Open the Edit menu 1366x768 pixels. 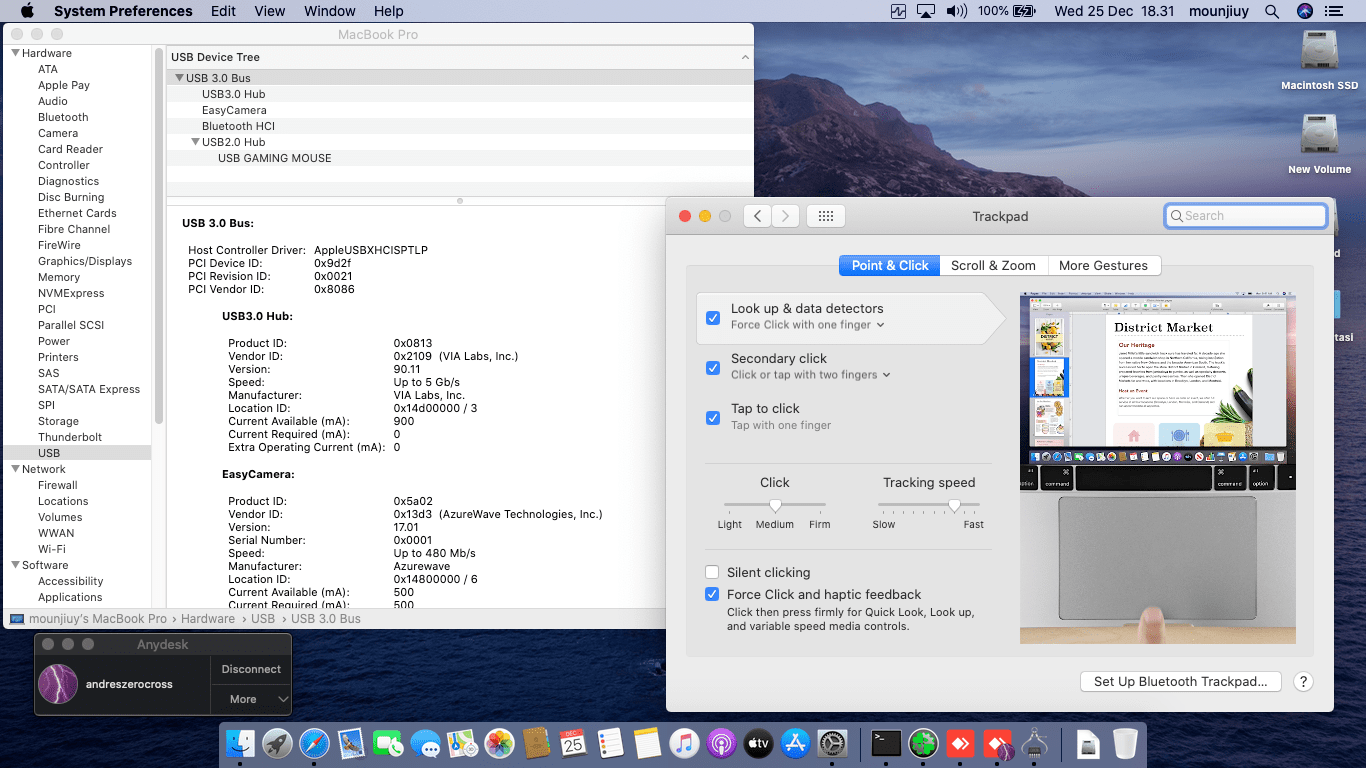(224, 11)
